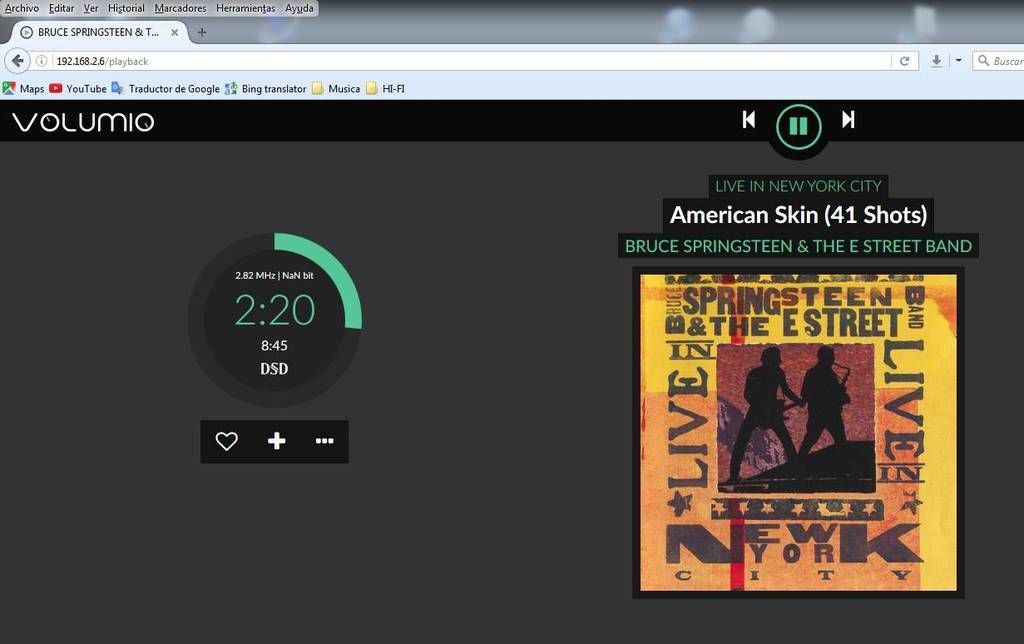
Task: Click the total duration 8:45
Action: (274, 346)
